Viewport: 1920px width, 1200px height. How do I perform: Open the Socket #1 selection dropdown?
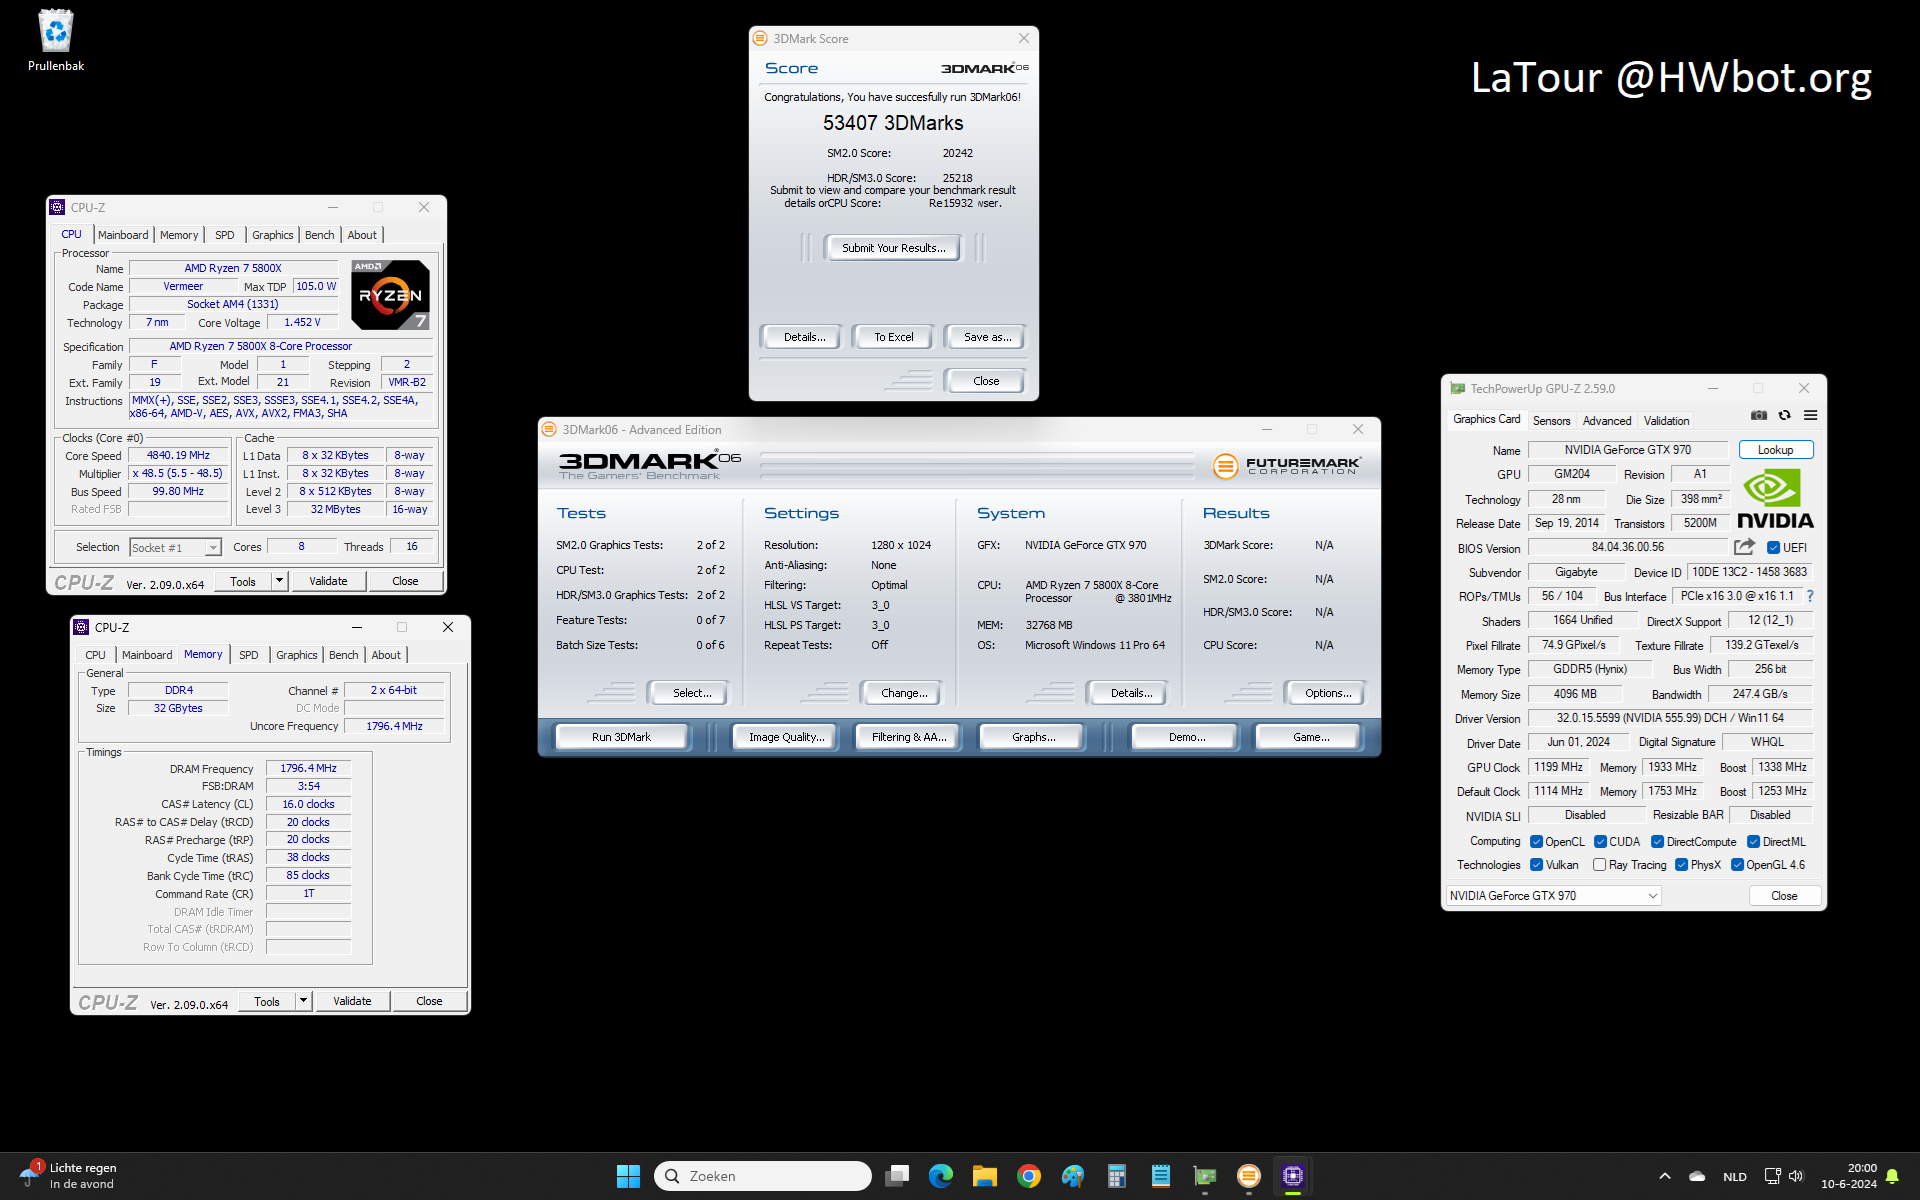[175, 547]
